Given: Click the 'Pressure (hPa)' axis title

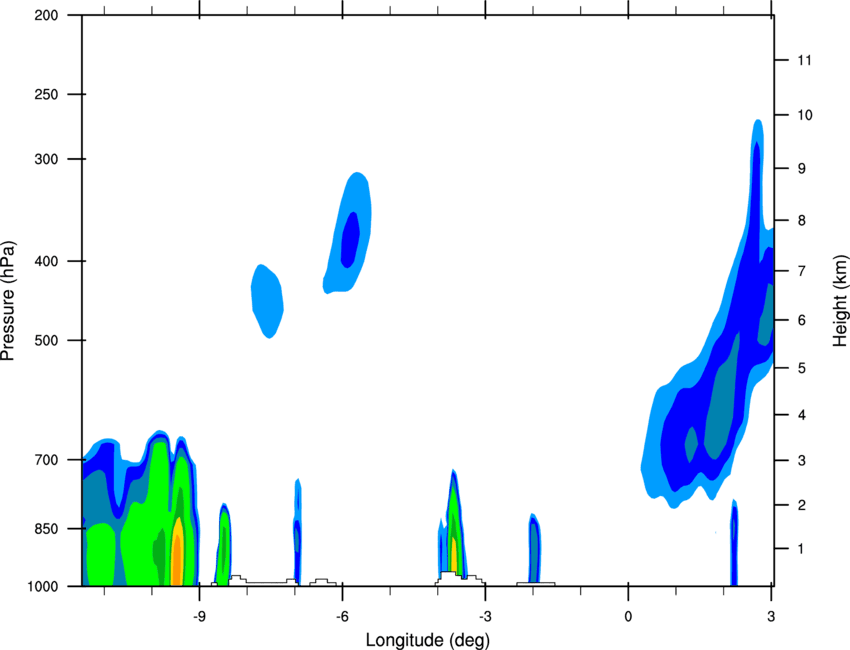Looking at the screenshot, I should [8, 301].
